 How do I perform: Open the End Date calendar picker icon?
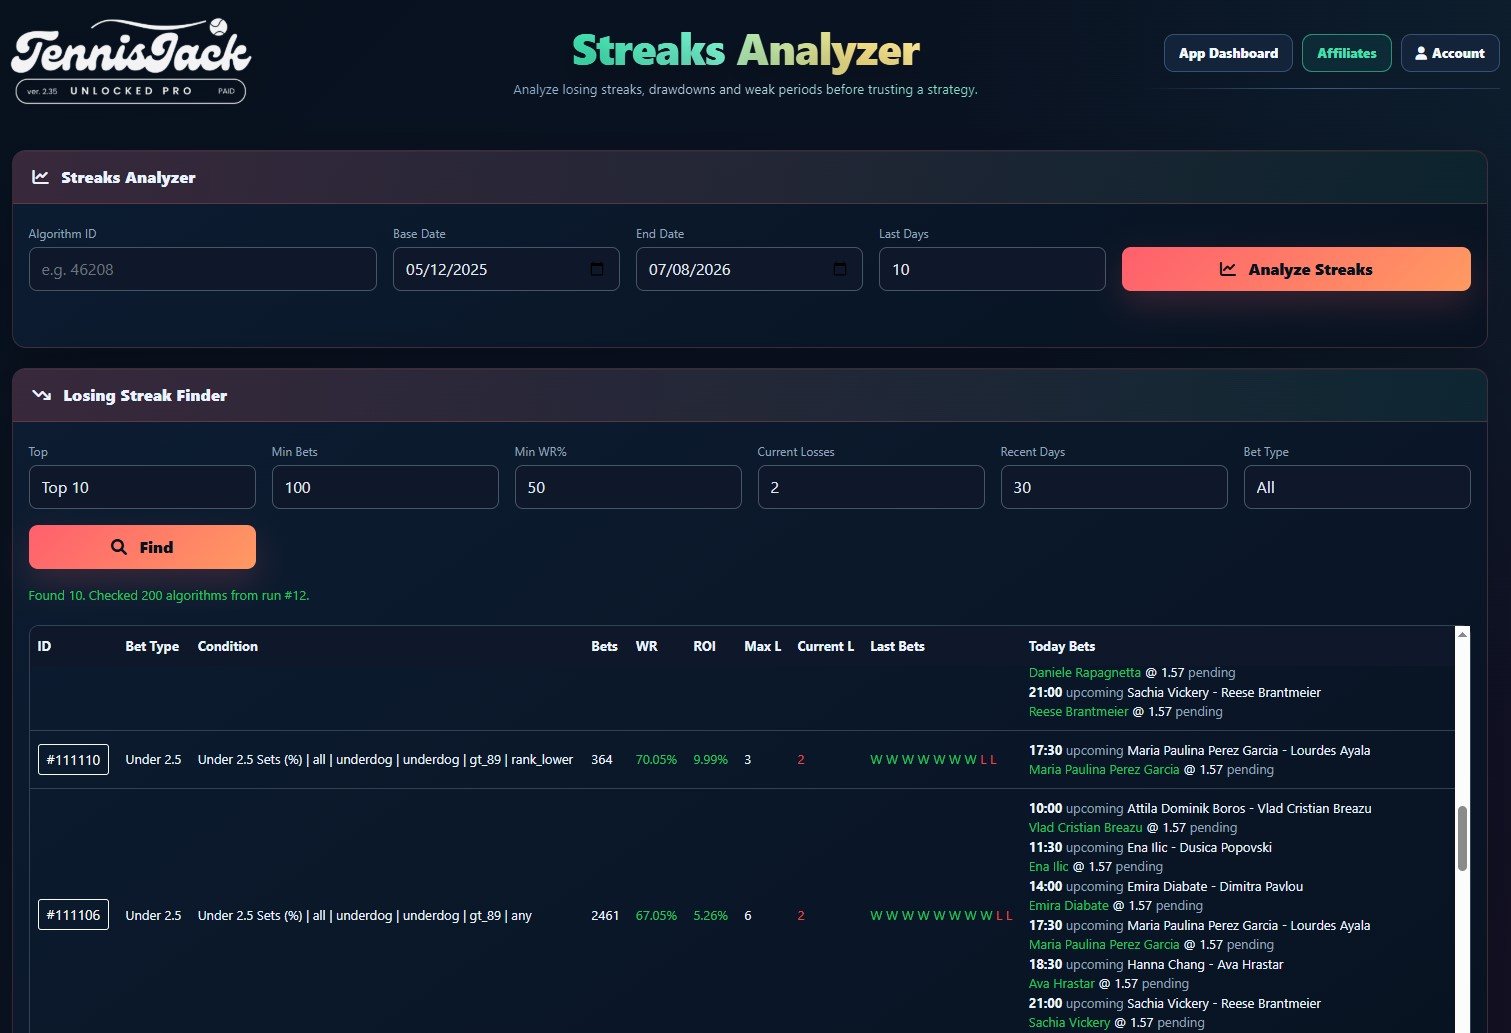click(840, 269)
